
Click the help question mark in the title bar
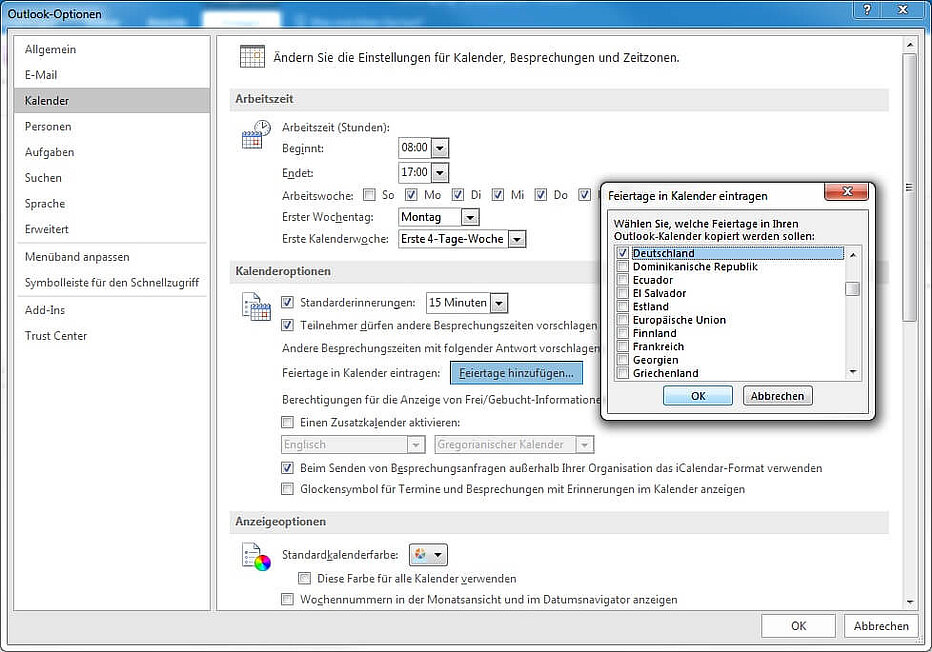(x=867, y=9)
